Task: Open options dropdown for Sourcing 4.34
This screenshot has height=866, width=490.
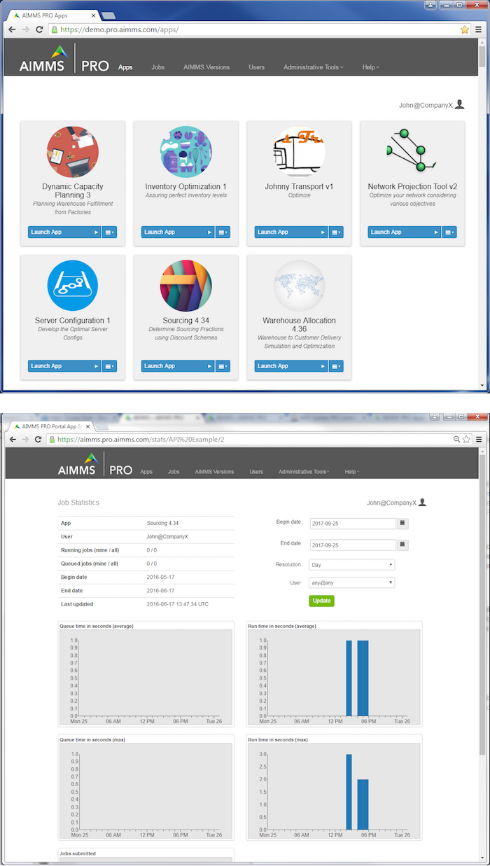Action: pos(223,366)
